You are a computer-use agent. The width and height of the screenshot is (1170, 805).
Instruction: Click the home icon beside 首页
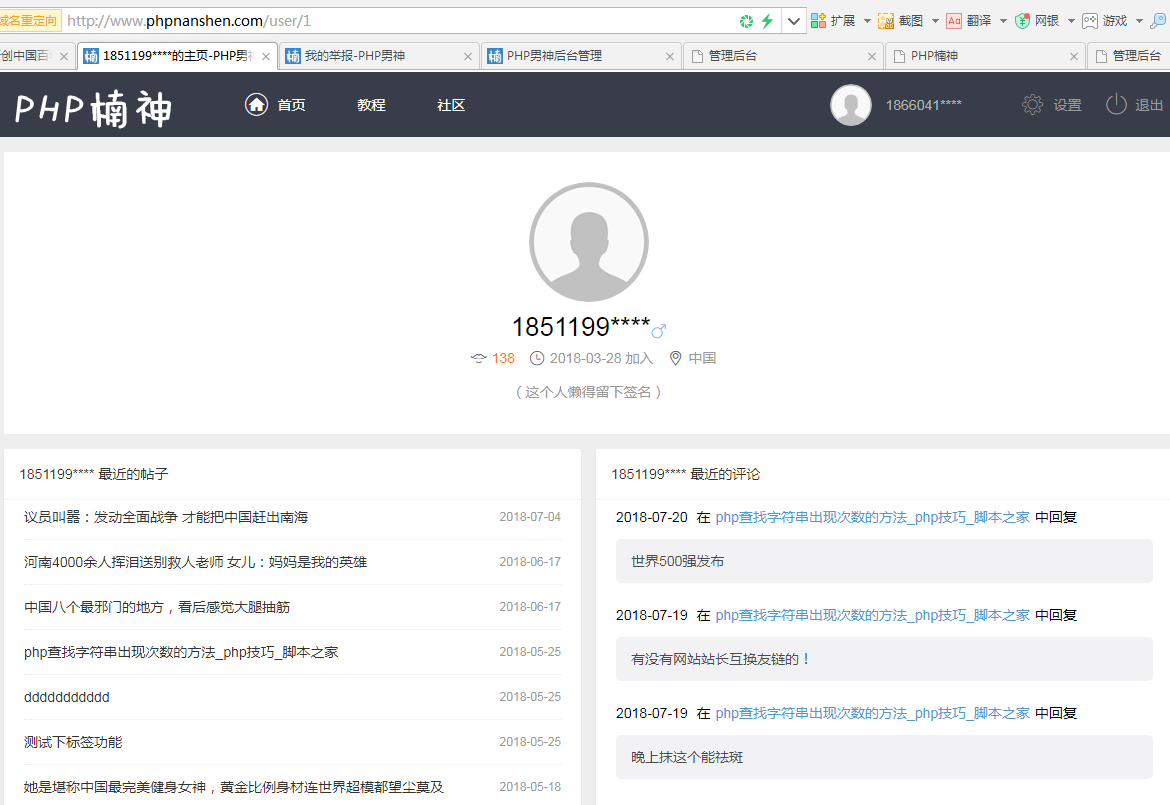[x=256, y=104]
